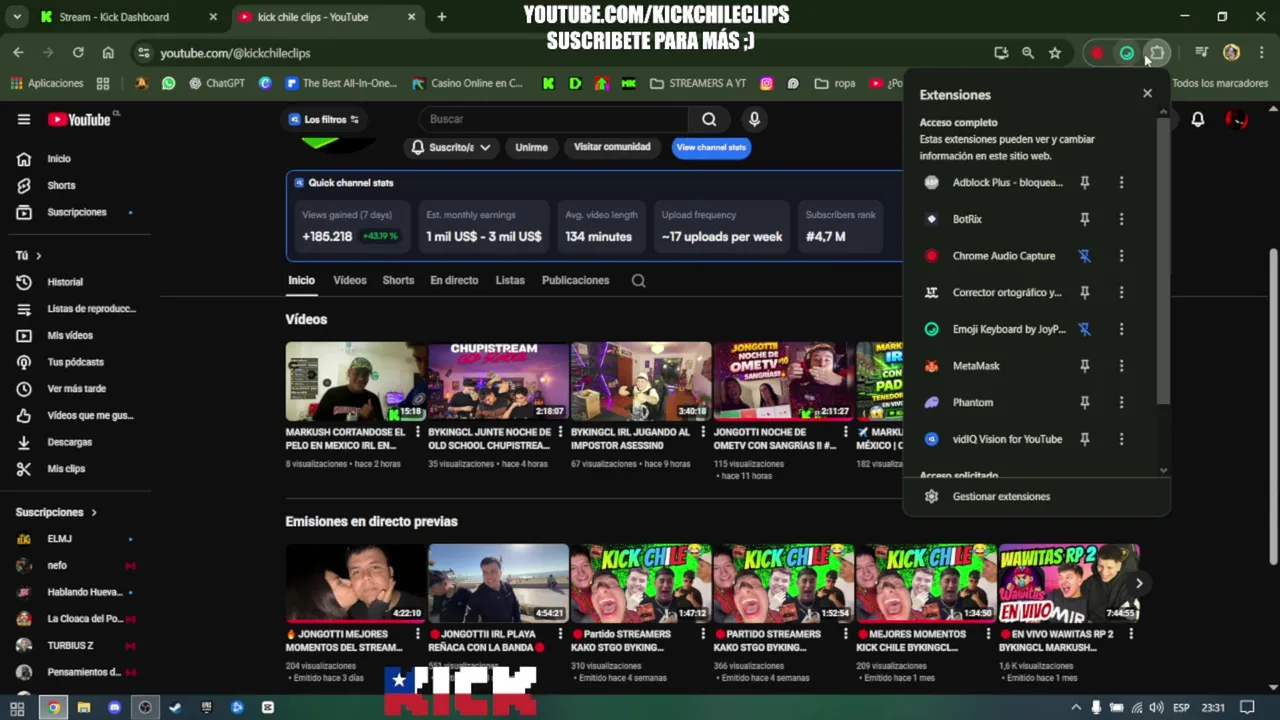This screenshot has width=1280, height=720.
Task: Switch to Stream - Kick Dashboard tab
Action: (x=128, y=17)
